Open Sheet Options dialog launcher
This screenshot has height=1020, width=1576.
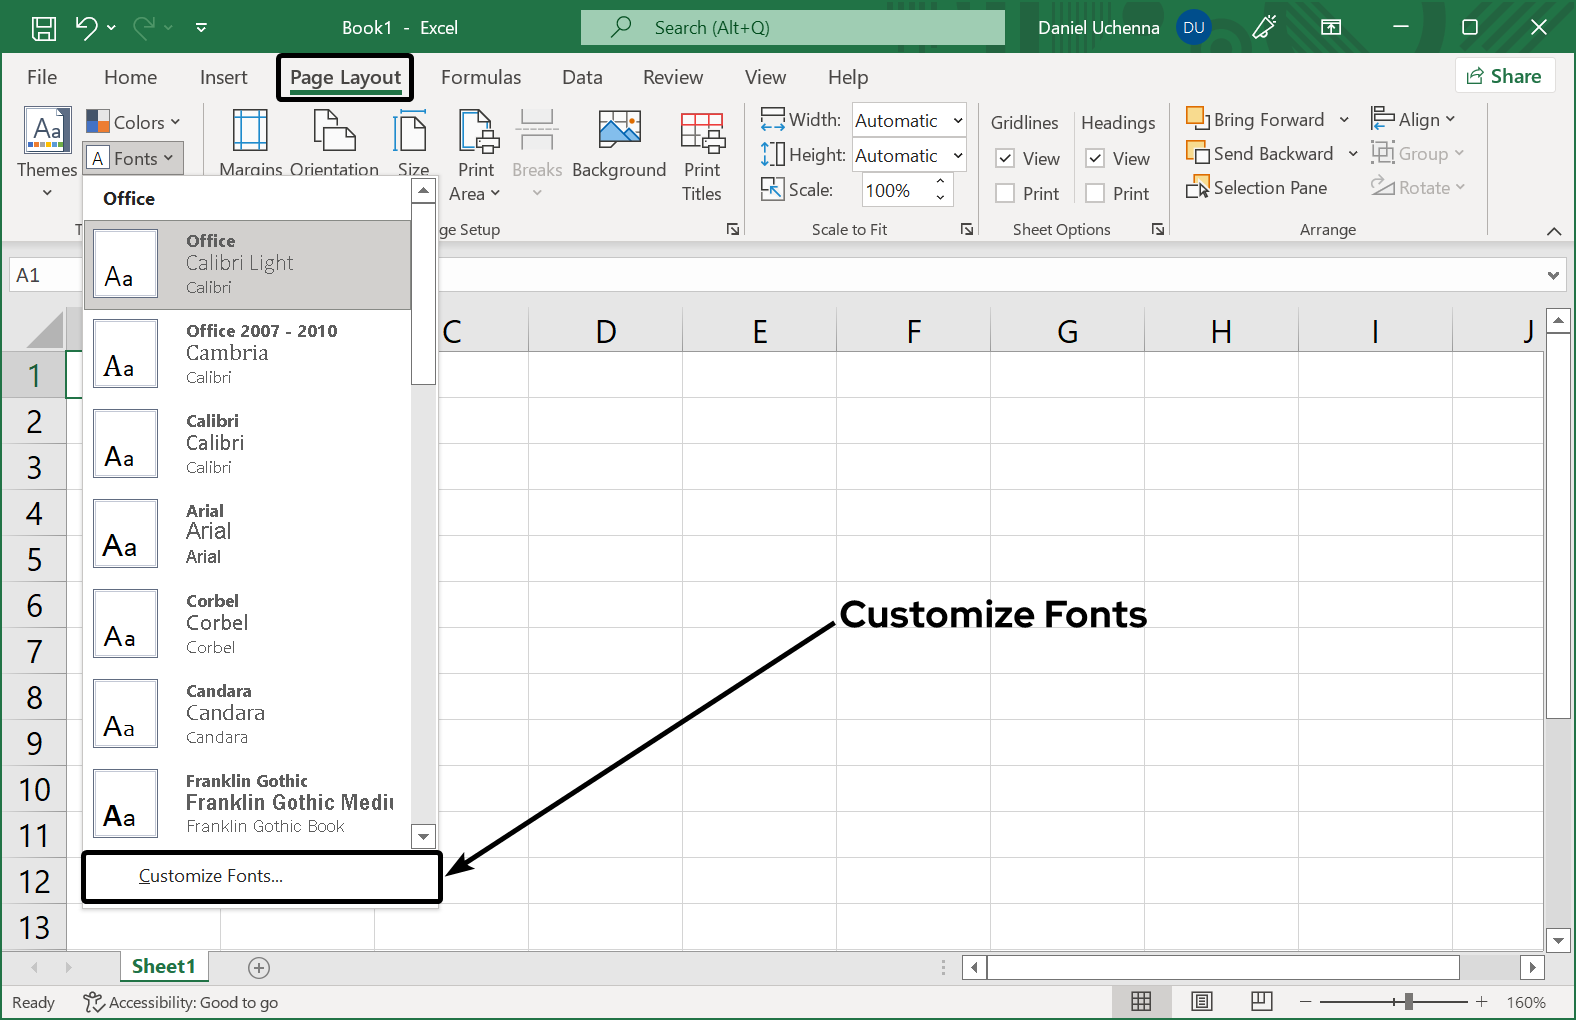coord(1158,229)
